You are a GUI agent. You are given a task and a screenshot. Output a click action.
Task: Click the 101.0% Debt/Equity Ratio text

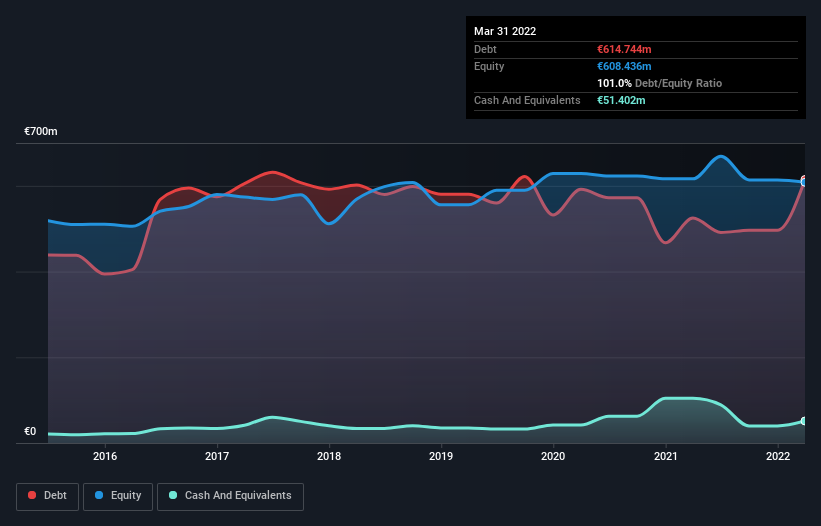tap(659, 83)
